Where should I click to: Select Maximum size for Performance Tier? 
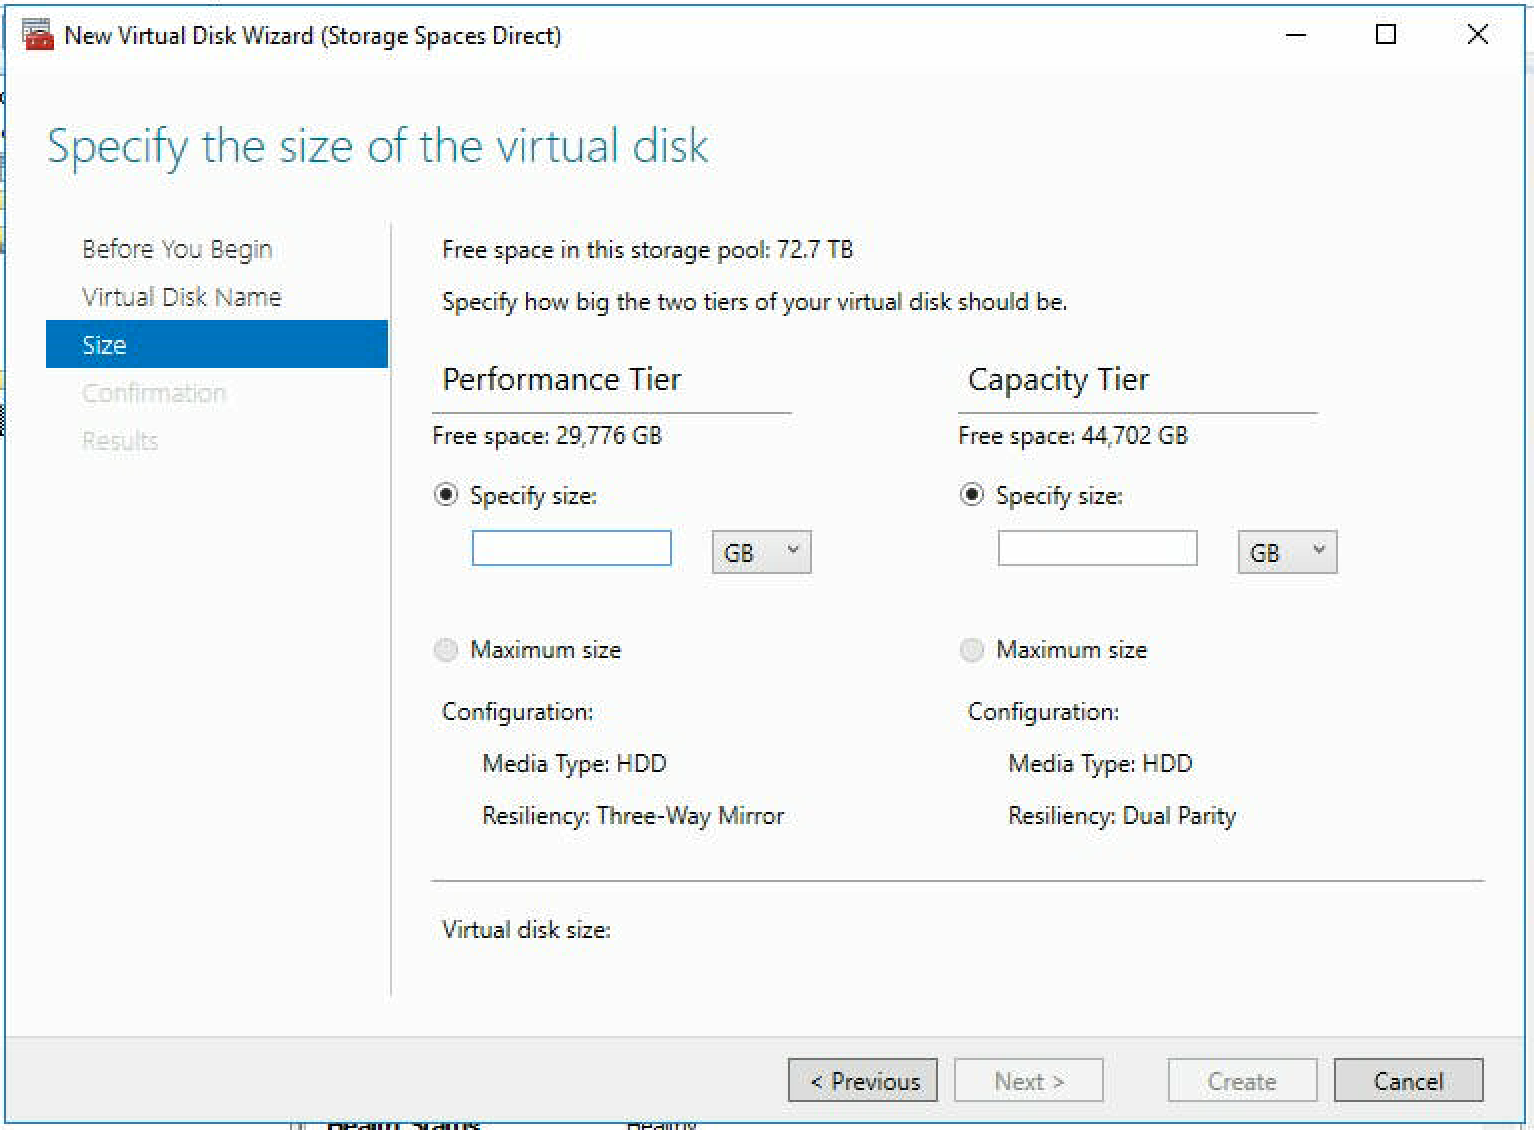[x=446, y=649]
